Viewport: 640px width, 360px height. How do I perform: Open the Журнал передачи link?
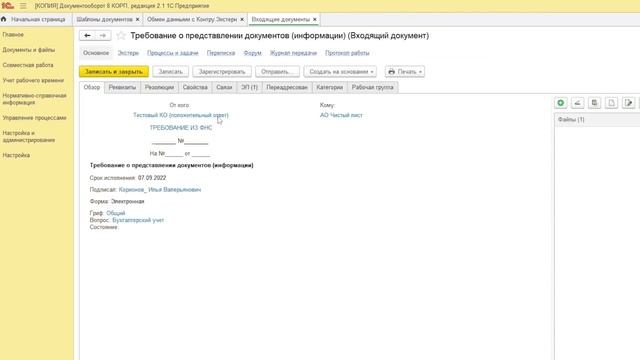click(x=293, y=53)
